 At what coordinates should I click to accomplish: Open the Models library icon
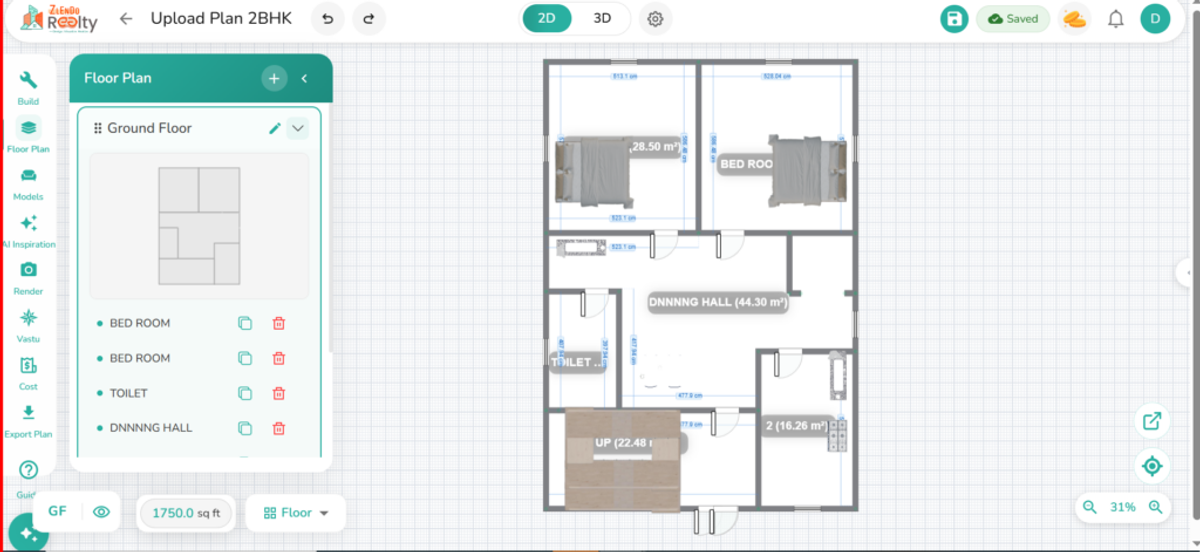(x=28, y=182)
